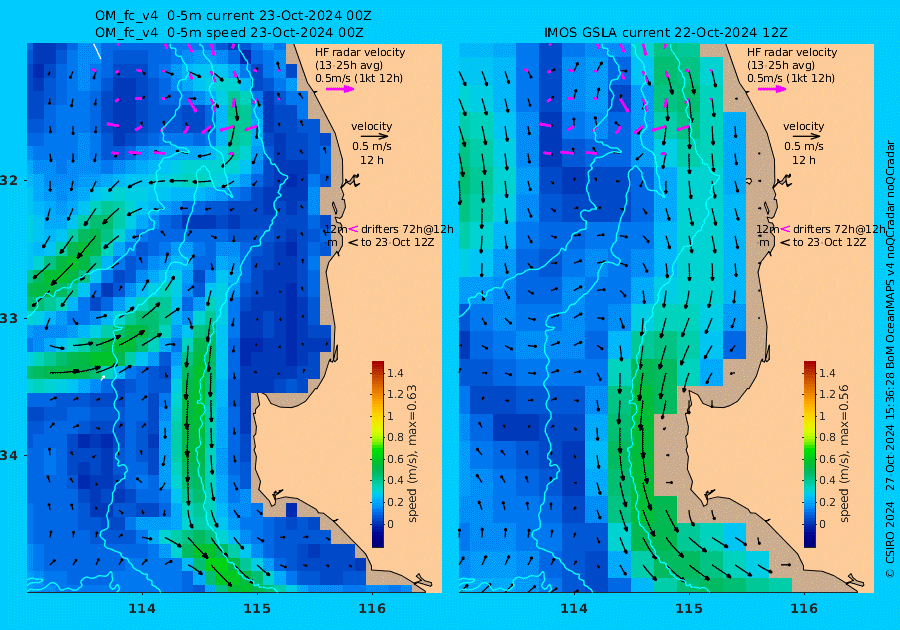Click longitude label '116' under left map
This screenshot has width=900, height=630.
372,609
